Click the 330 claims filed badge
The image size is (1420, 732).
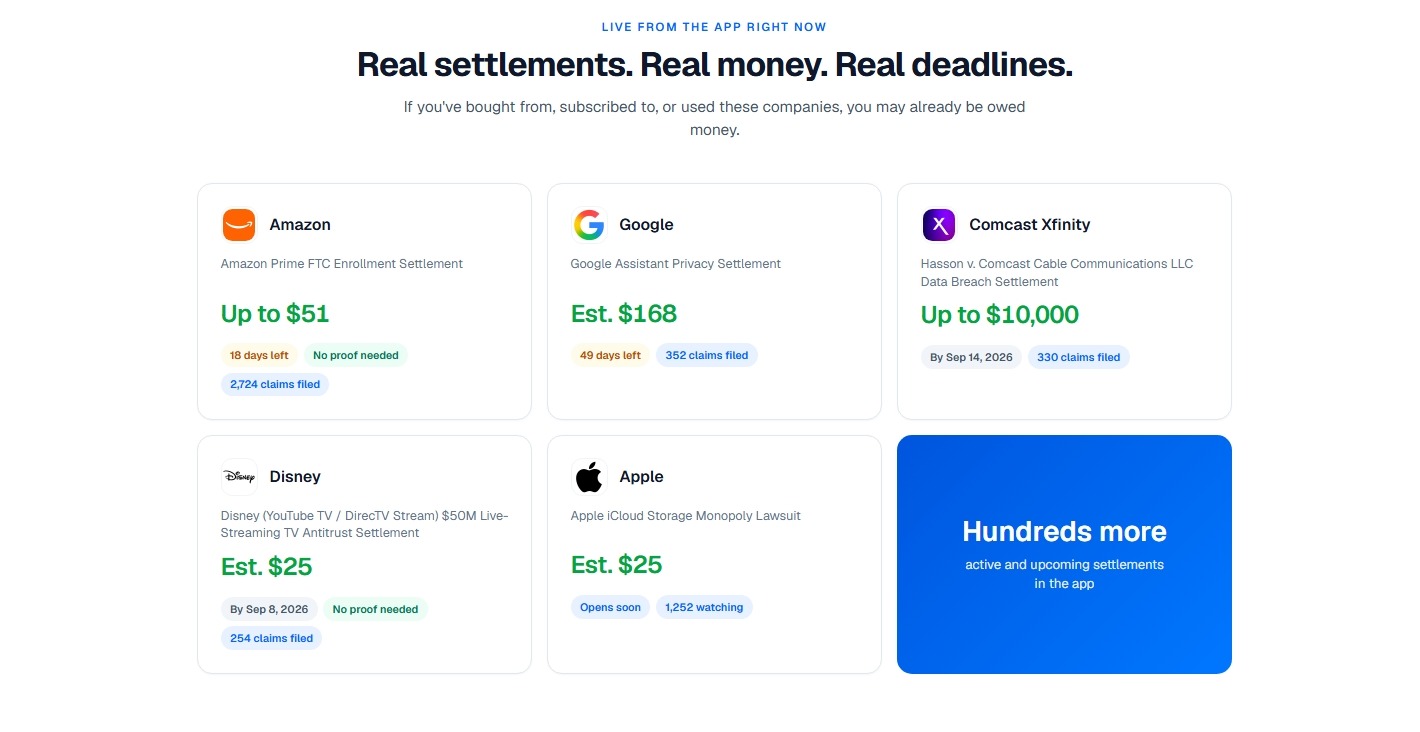1079,357
